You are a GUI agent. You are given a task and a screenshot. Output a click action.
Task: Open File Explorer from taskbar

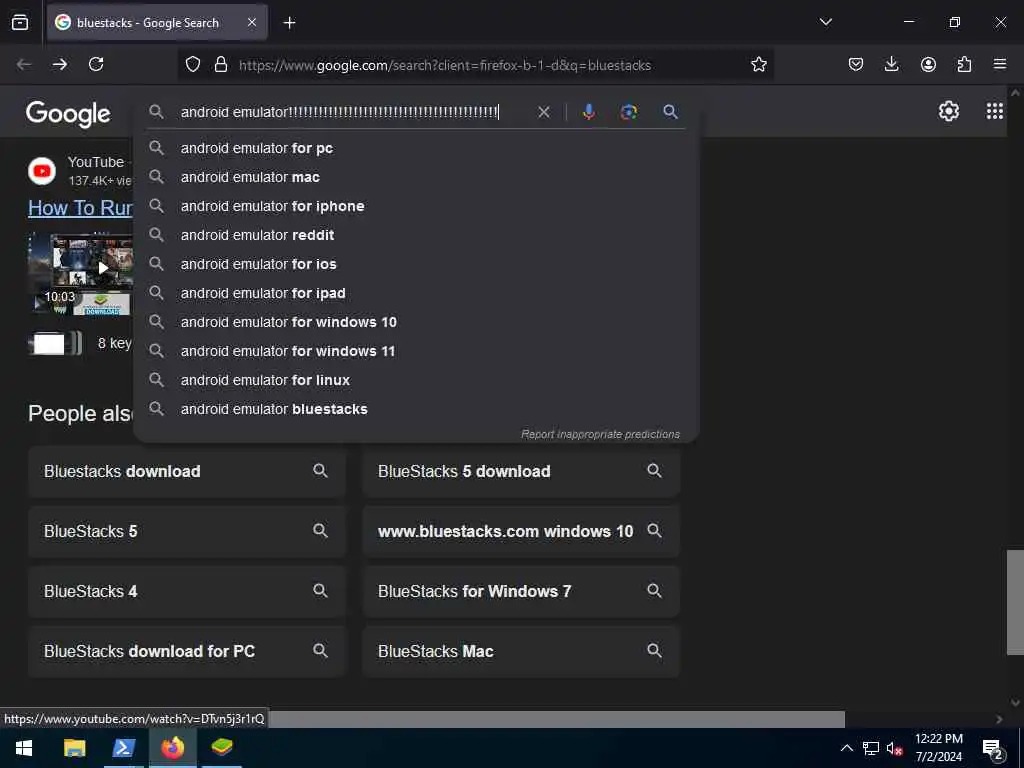pyautogui.click(x=74, y=748)
